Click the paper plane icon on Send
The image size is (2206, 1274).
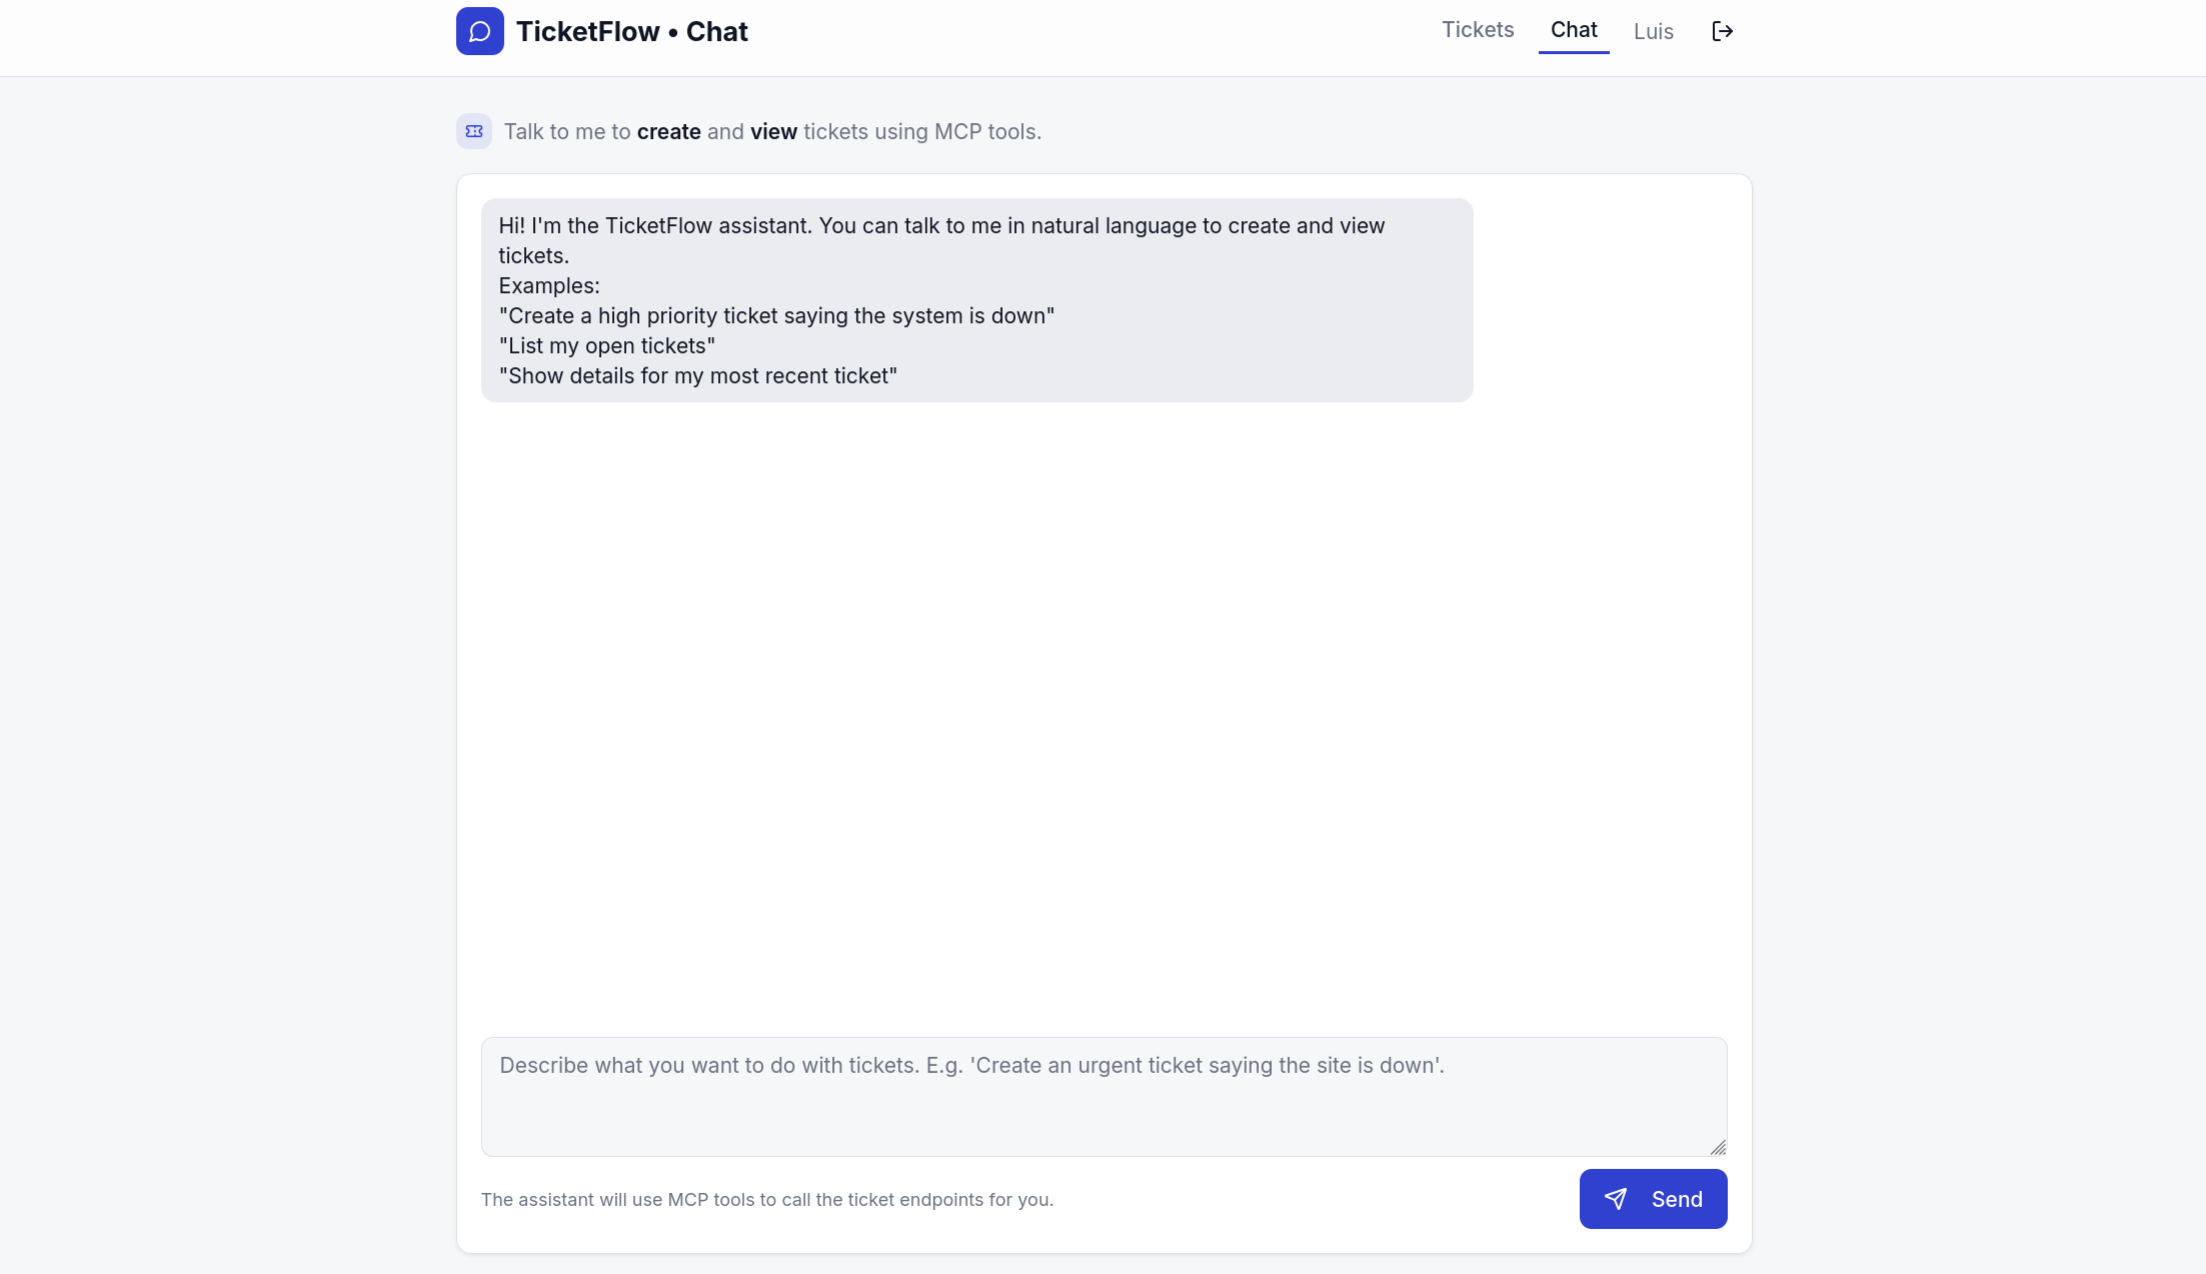pyautogui.click(x=1616, y=1199)
